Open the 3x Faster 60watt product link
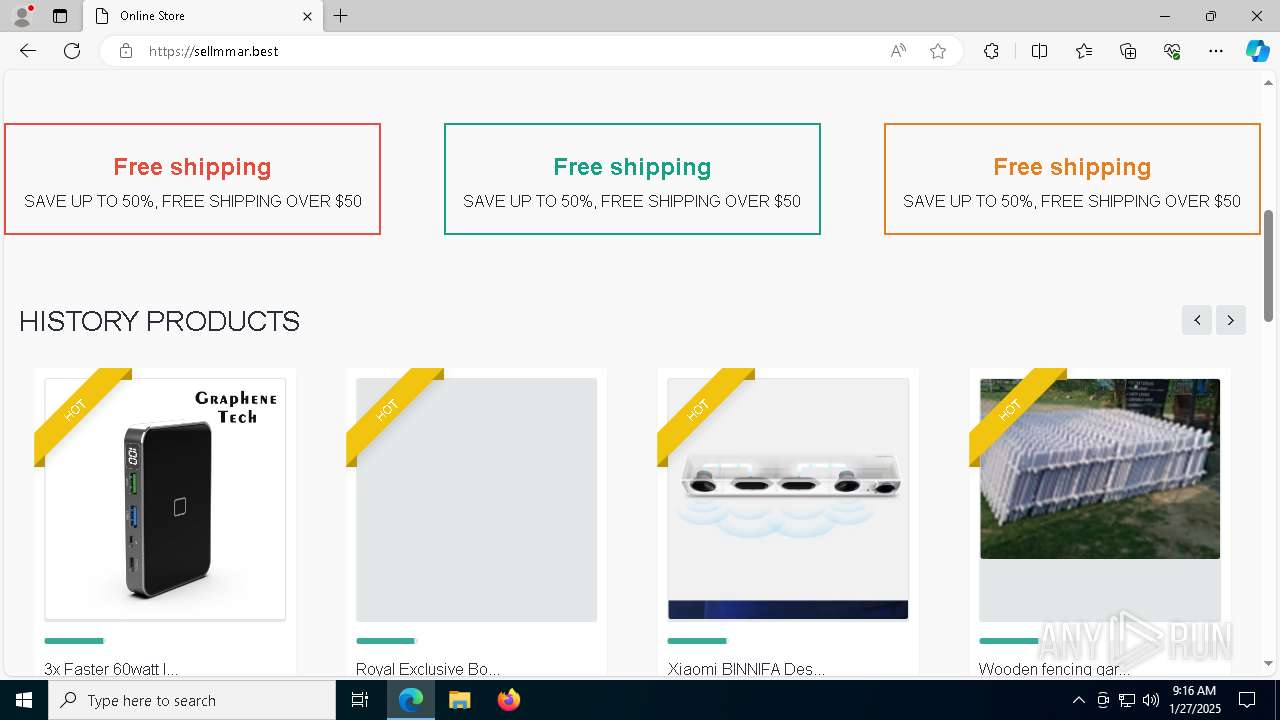 111,669
